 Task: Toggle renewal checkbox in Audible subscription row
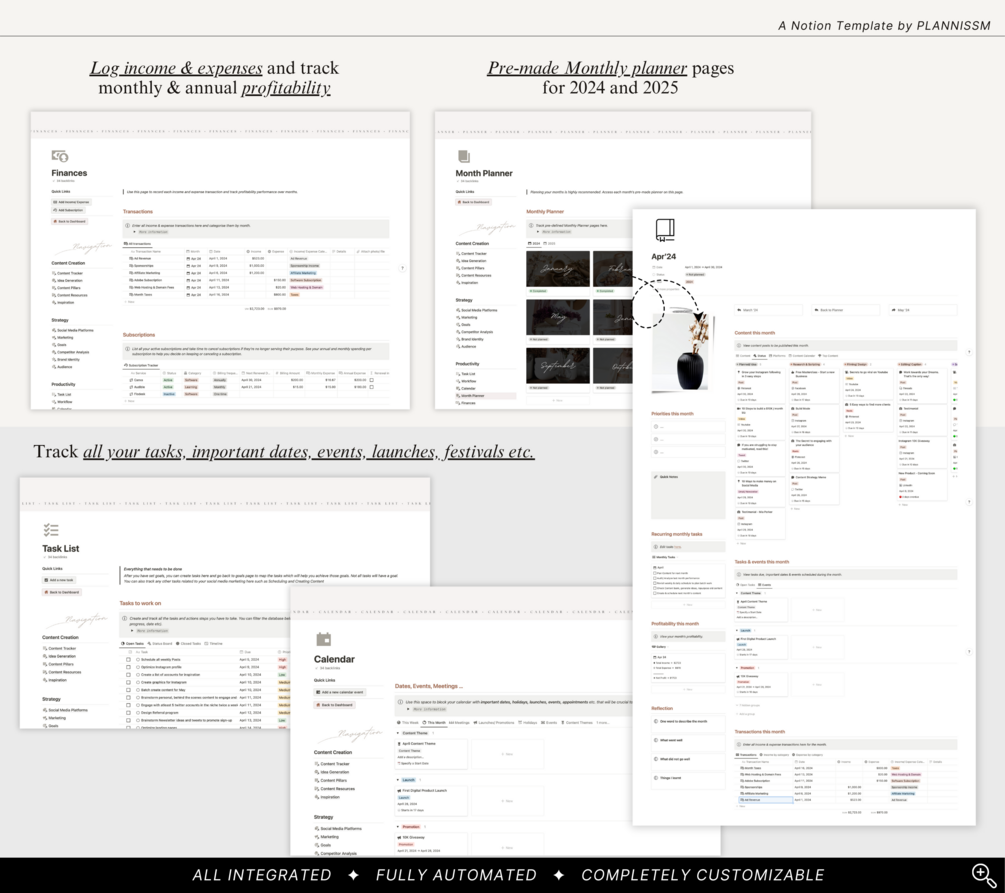pos(372,387)
